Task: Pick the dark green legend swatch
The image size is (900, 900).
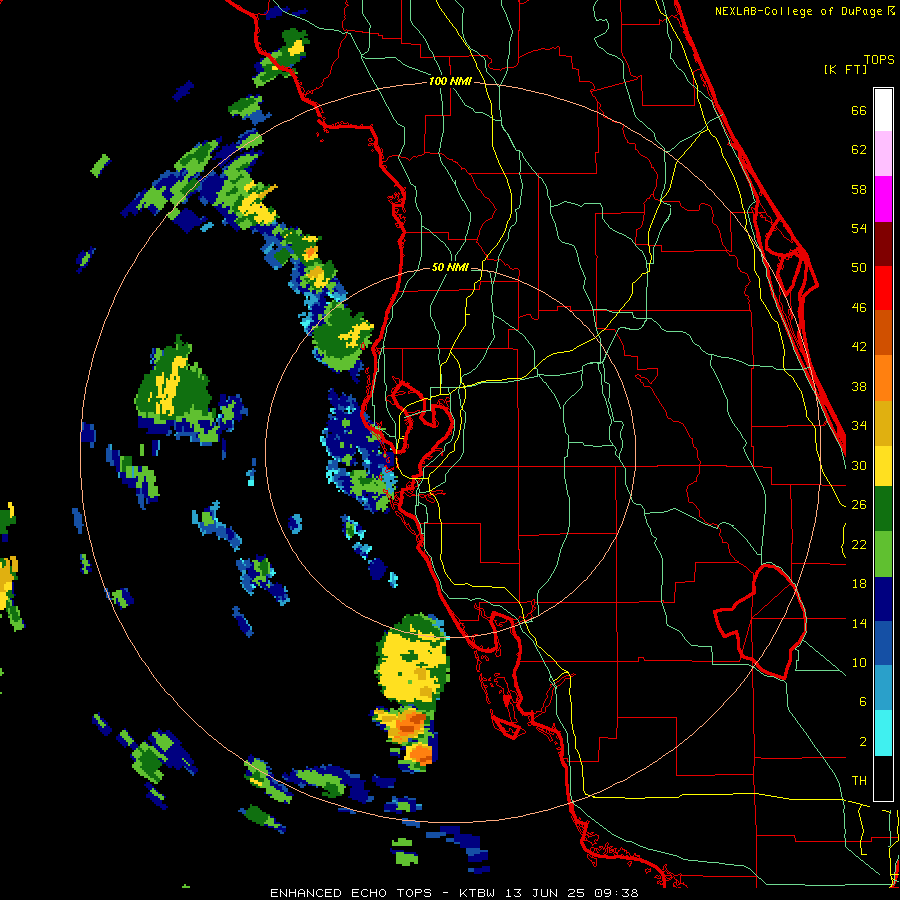Action: point(883,509)
